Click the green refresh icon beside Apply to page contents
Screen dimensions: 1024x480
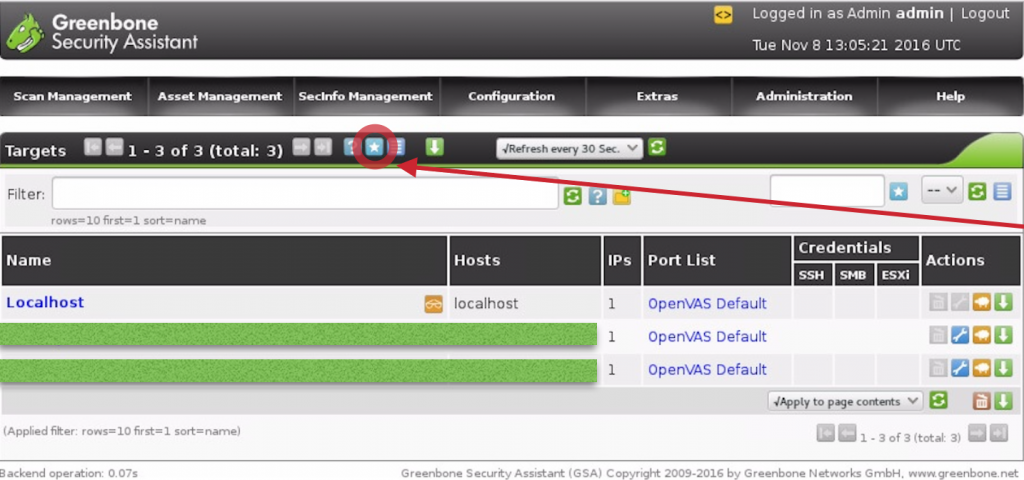(x=938, y=400)
